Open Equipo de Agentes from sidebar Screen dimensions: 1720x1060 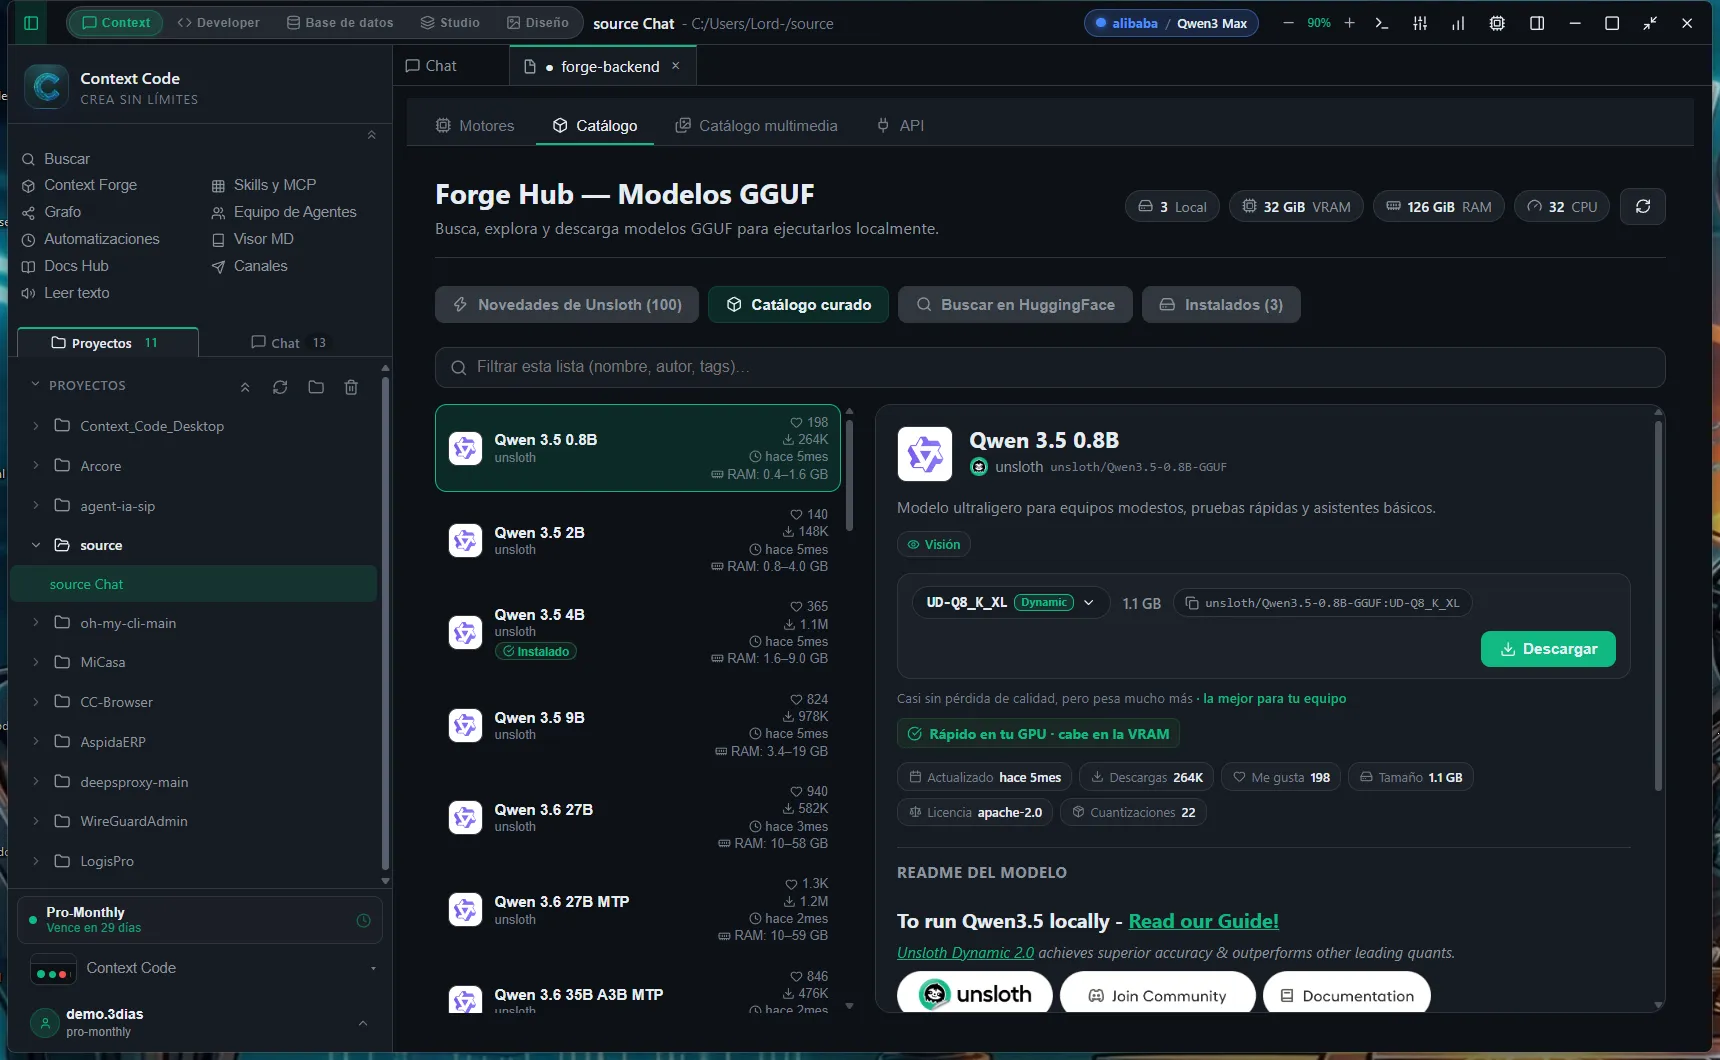284,212
